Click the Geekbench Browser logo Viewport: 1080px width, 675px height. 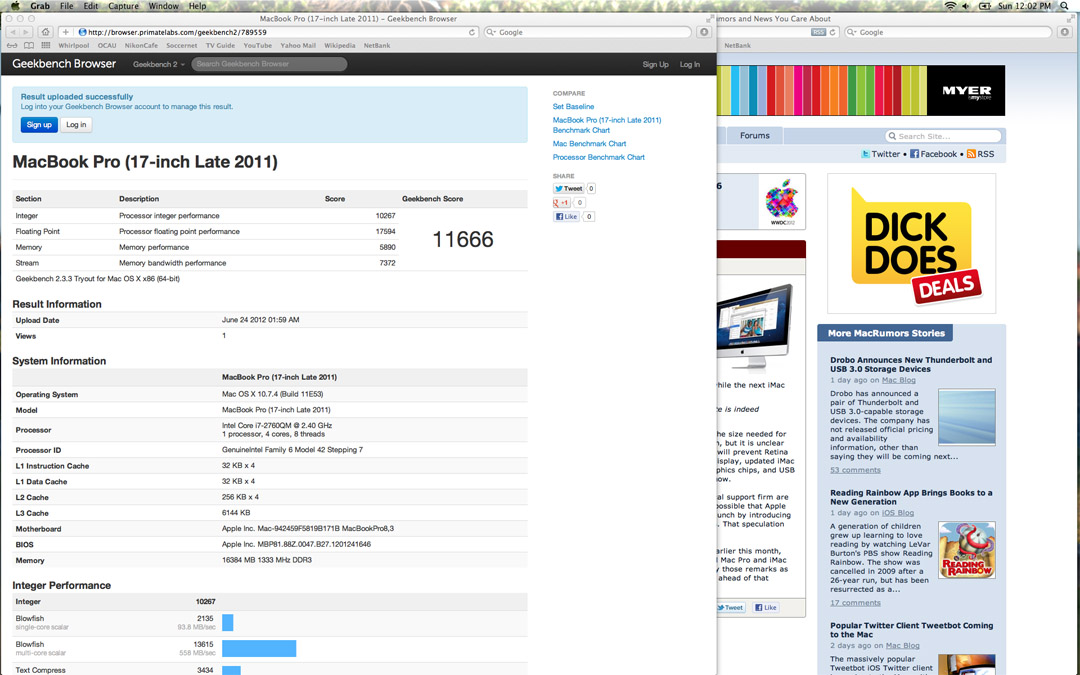point(64,63)
